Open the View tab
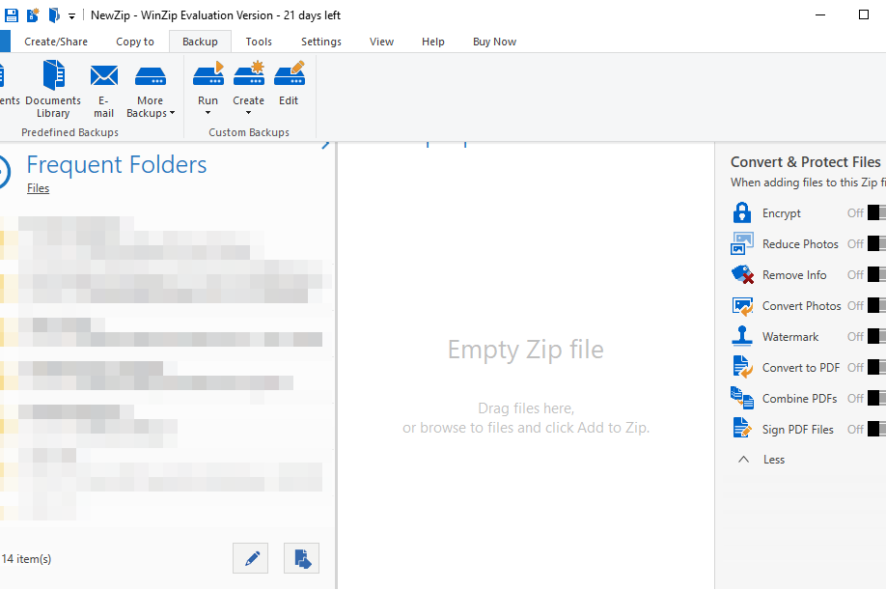This screenshot has height=590, width=886. [381, 42]
